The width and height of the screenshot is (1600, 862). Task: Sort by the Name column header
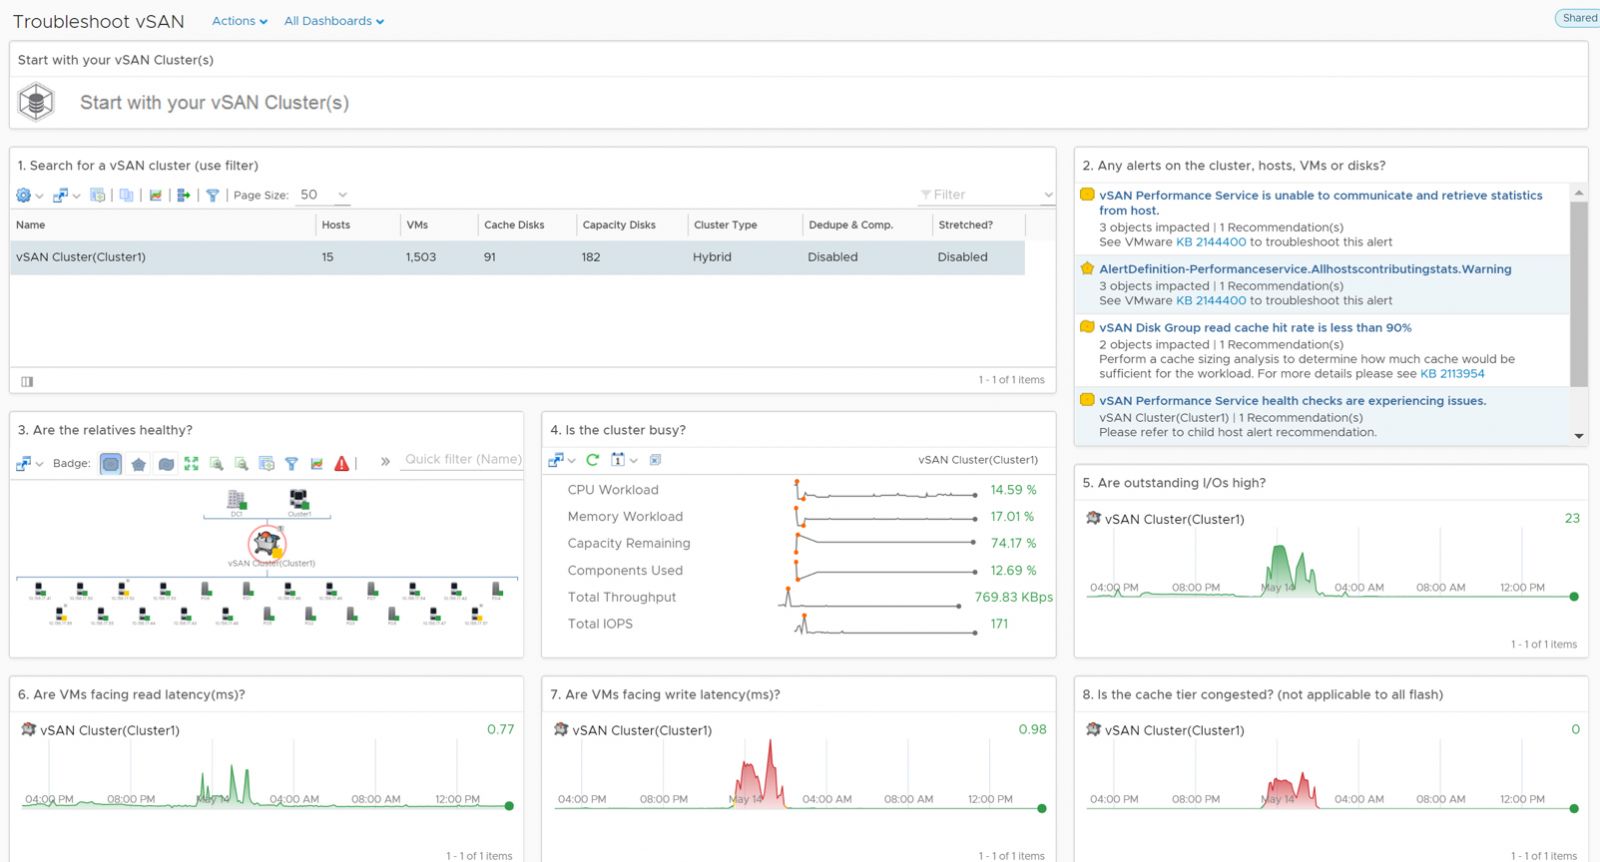coord(31,225)
